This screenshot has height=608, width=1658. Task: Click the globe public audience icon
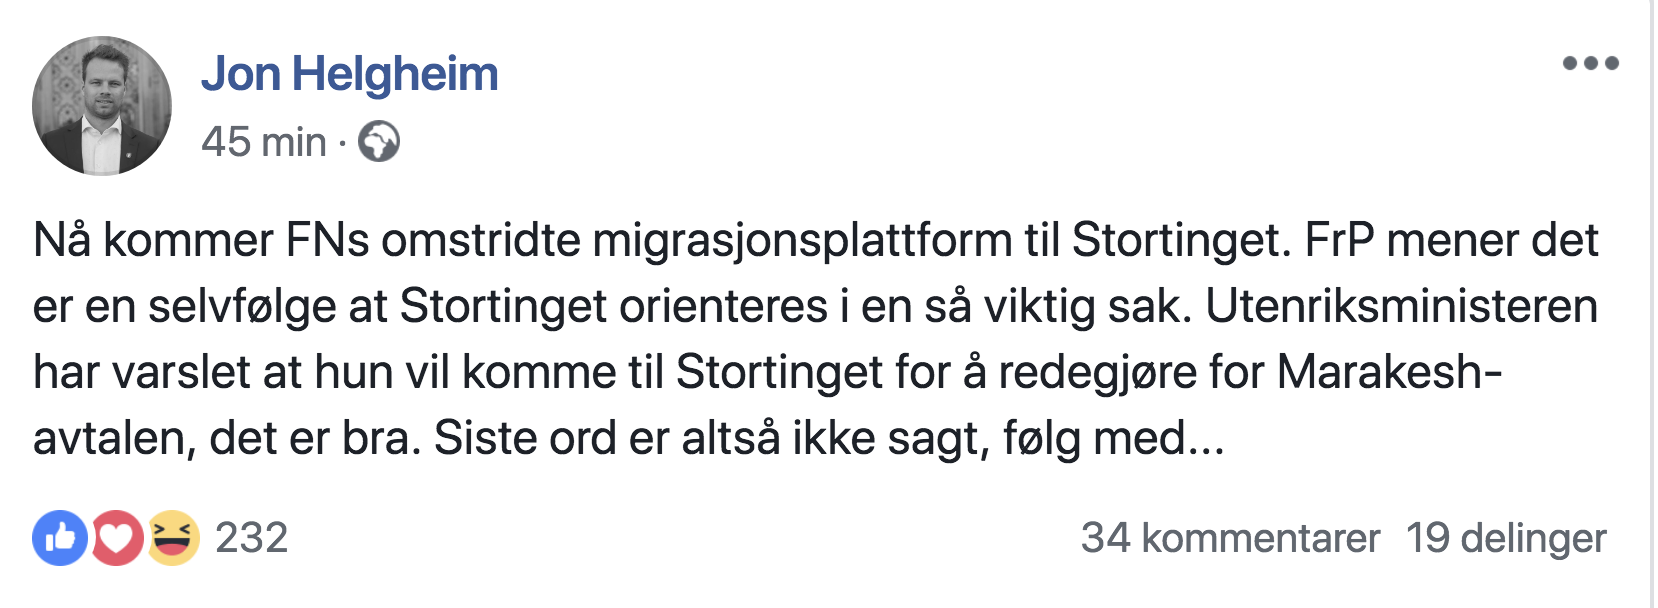pyautogui.click(x=379, y=142)
